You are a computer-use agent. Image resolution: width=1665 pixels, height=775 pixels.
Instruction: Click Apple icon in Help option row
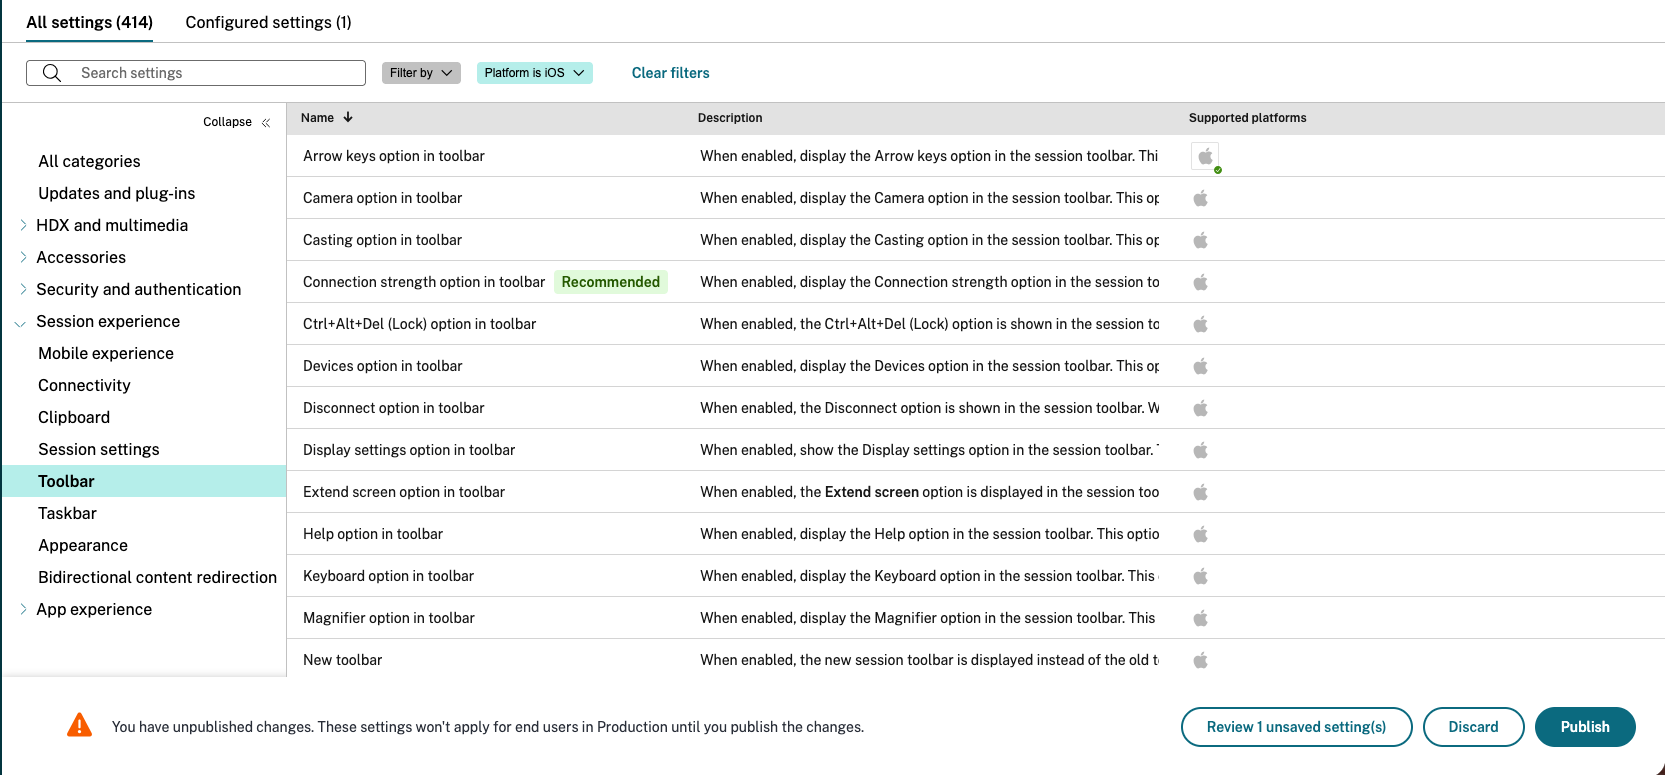(1201, 534)
